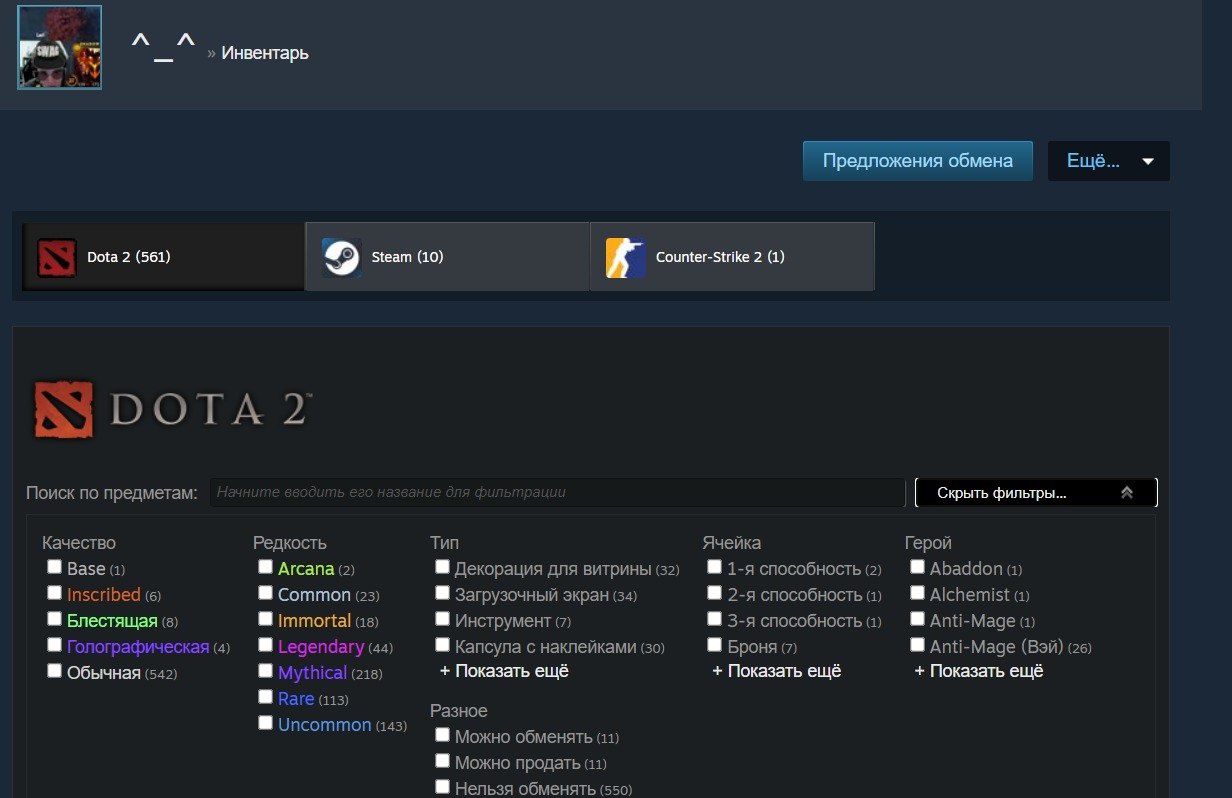This screenshot has width=1232, height=798.
Task: Toggle the Обычная quality checkbox
Action: [54, 671]
